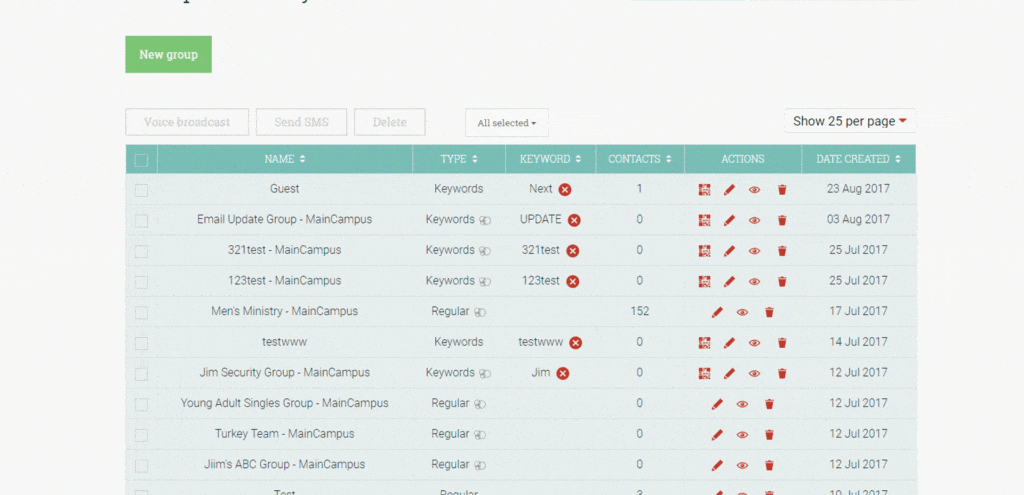Edit the Turkey Team - MainCampus group
This screenshot has height=495, width=1024.
pos(717,435)
